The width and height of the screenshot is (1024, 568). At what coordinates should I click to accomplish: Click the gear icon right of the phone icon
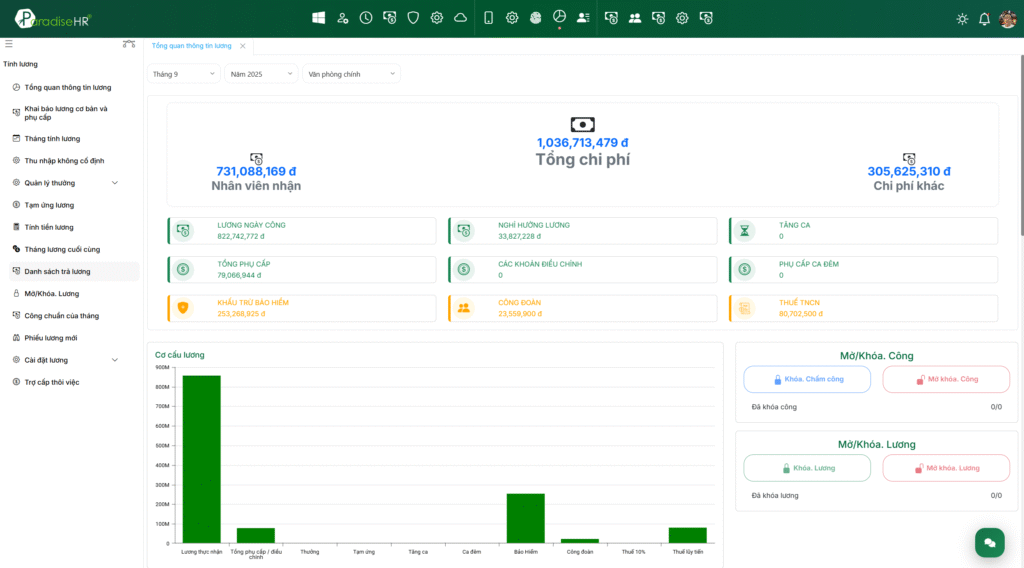point(512,18)
